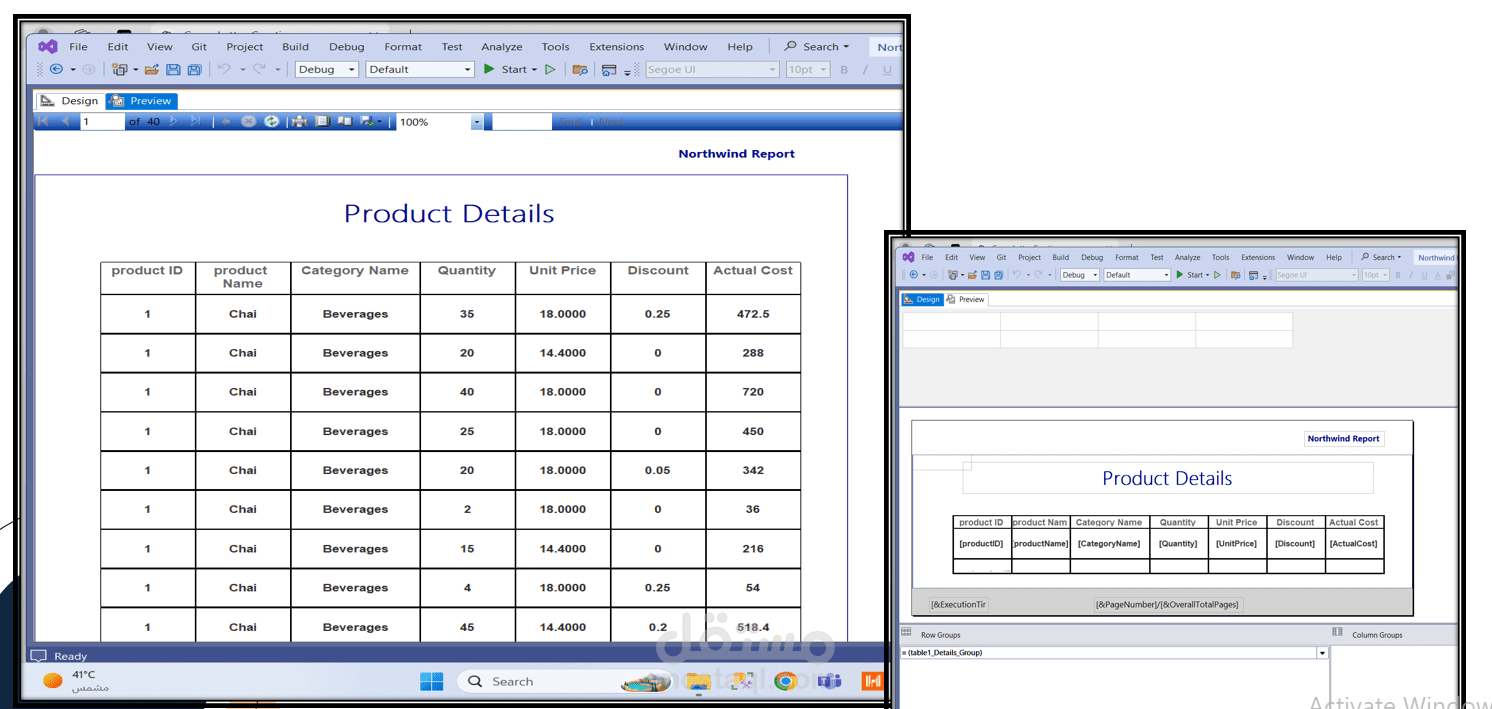Click Start debug button in right window

(1190, 275)
